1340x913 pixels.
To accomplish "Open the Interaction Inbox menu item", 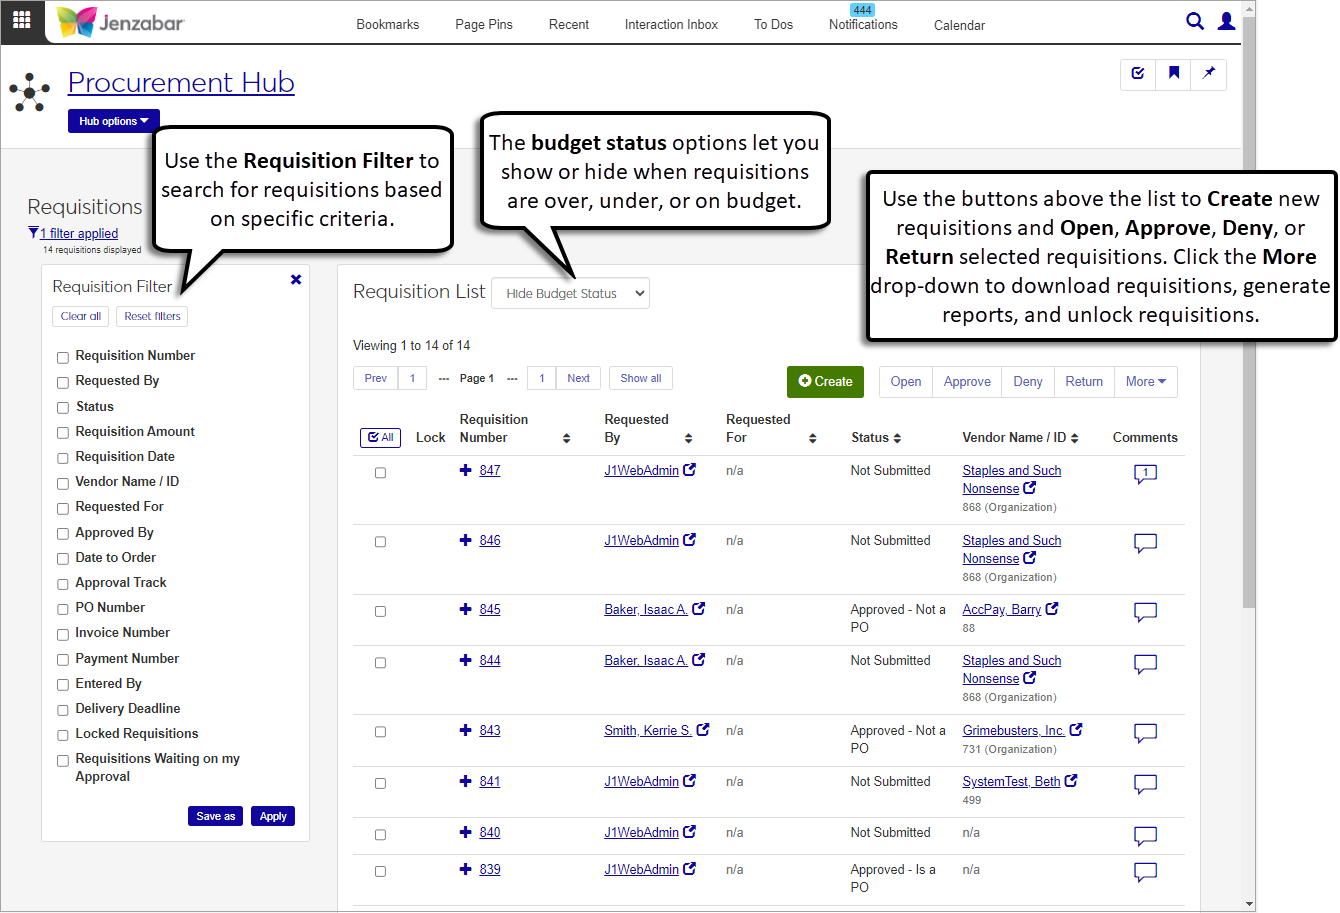I will coord(671,25).
